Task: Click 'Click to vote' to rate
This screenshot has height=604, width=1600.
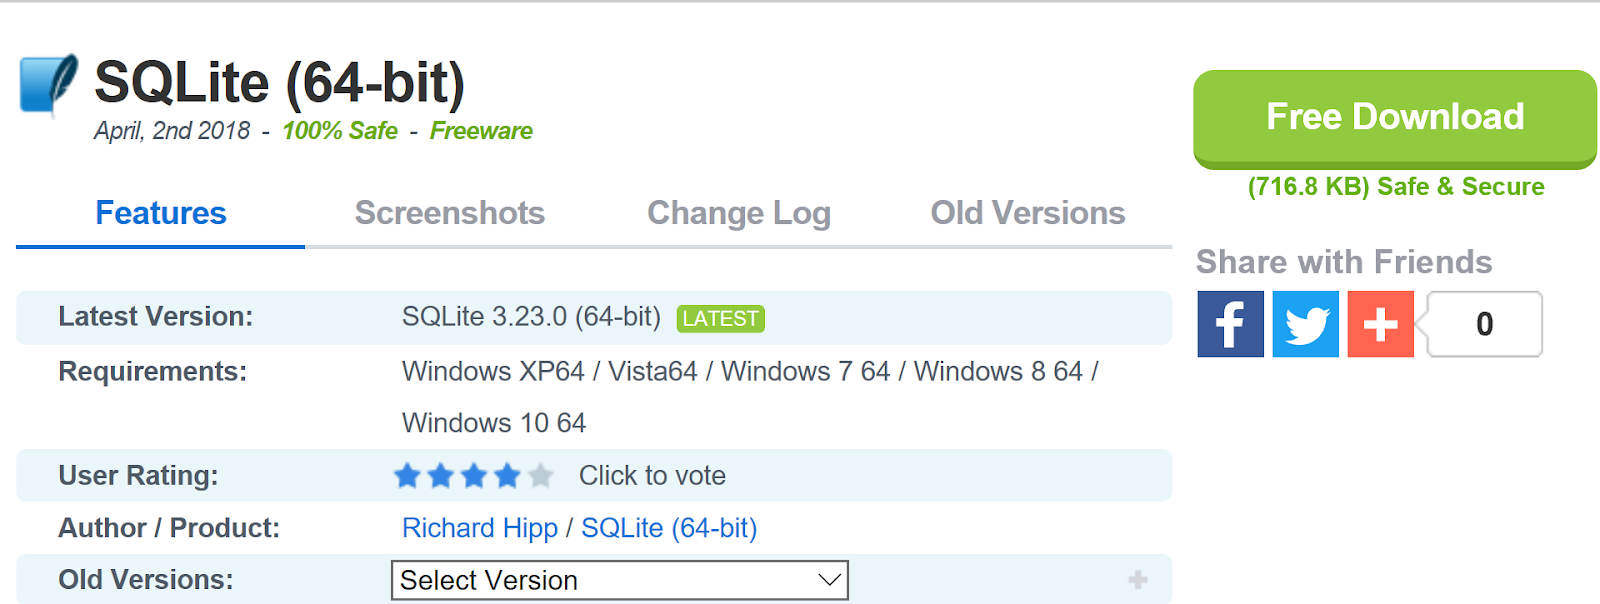Action: click(652, 476)
